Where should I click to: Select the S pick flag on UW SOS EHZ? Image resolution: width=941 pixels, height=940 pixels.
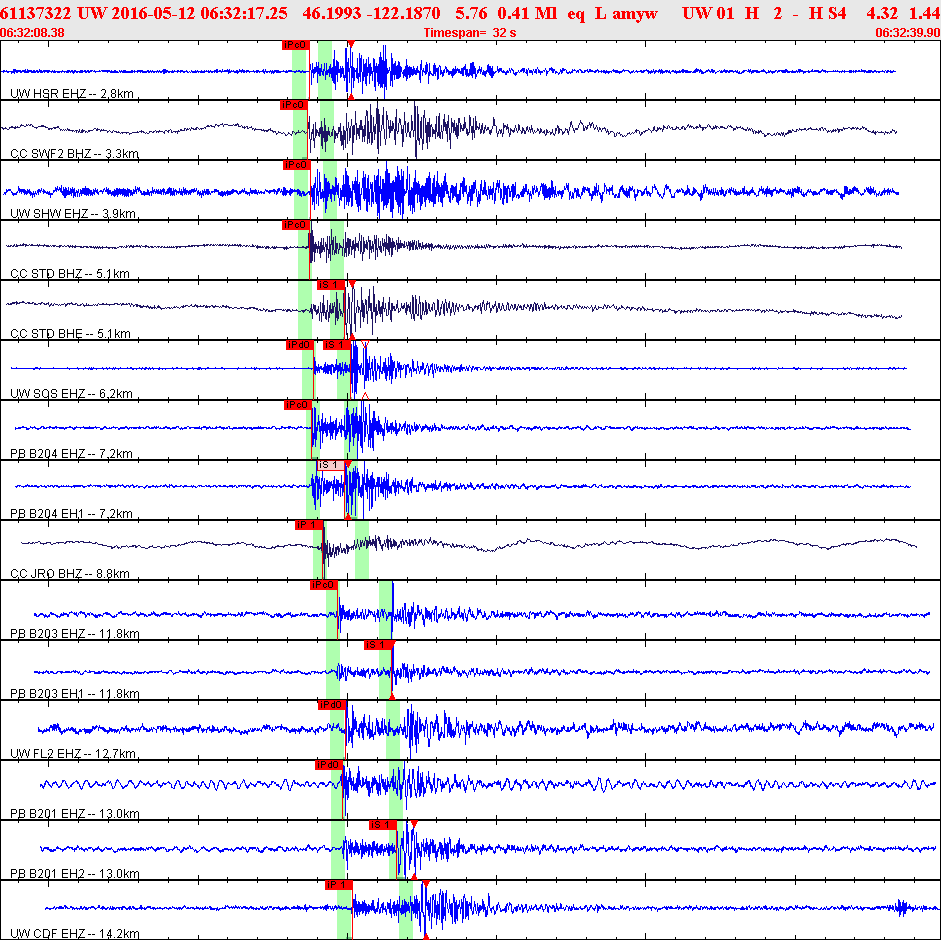click(x=337, y=345)
